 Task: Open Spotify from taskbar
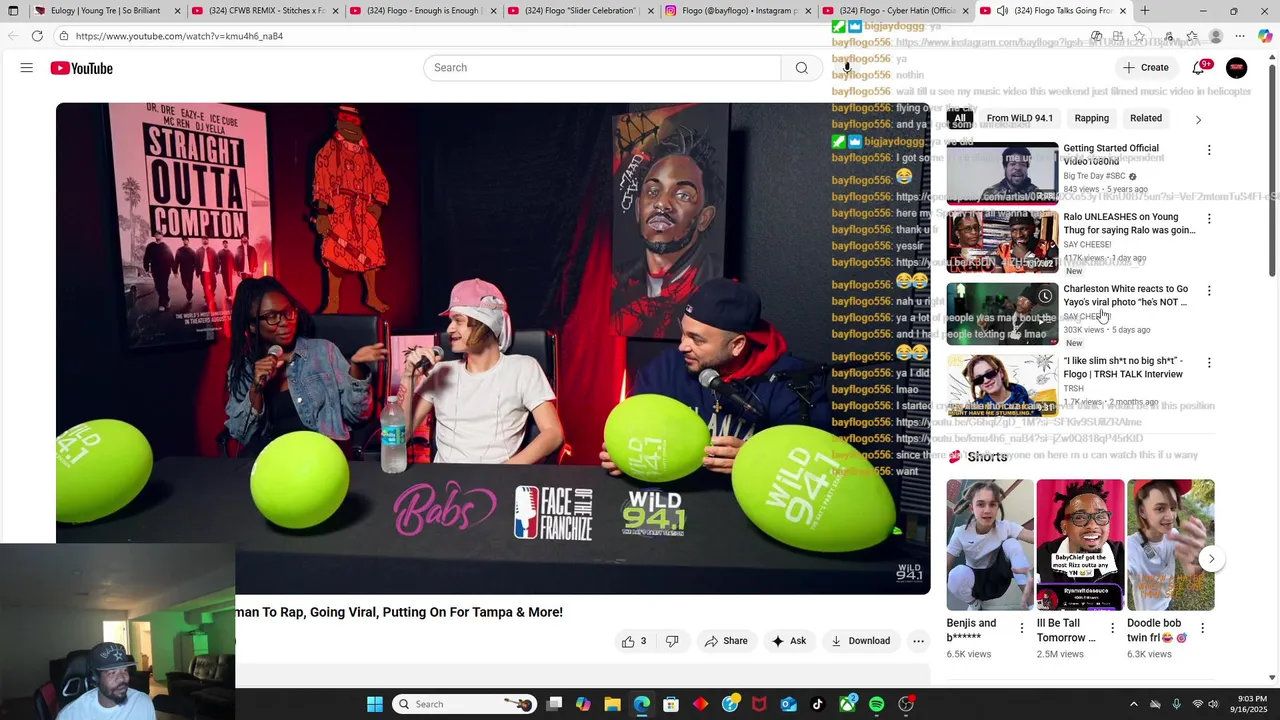(877, 704)
